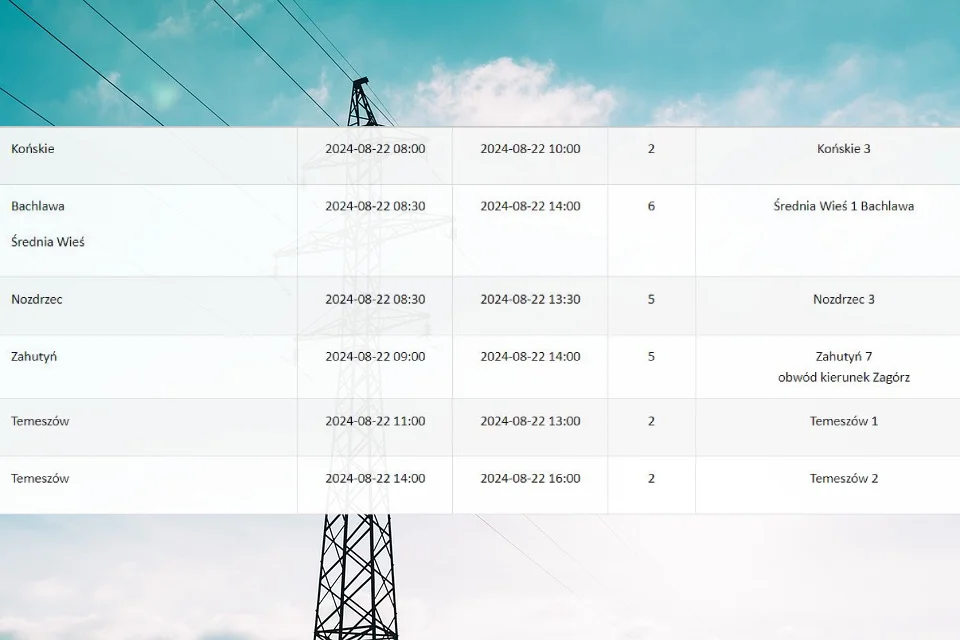The image size is (960, 640).
Task: Select the Temeszów 1 station cell
Action: 828,427
